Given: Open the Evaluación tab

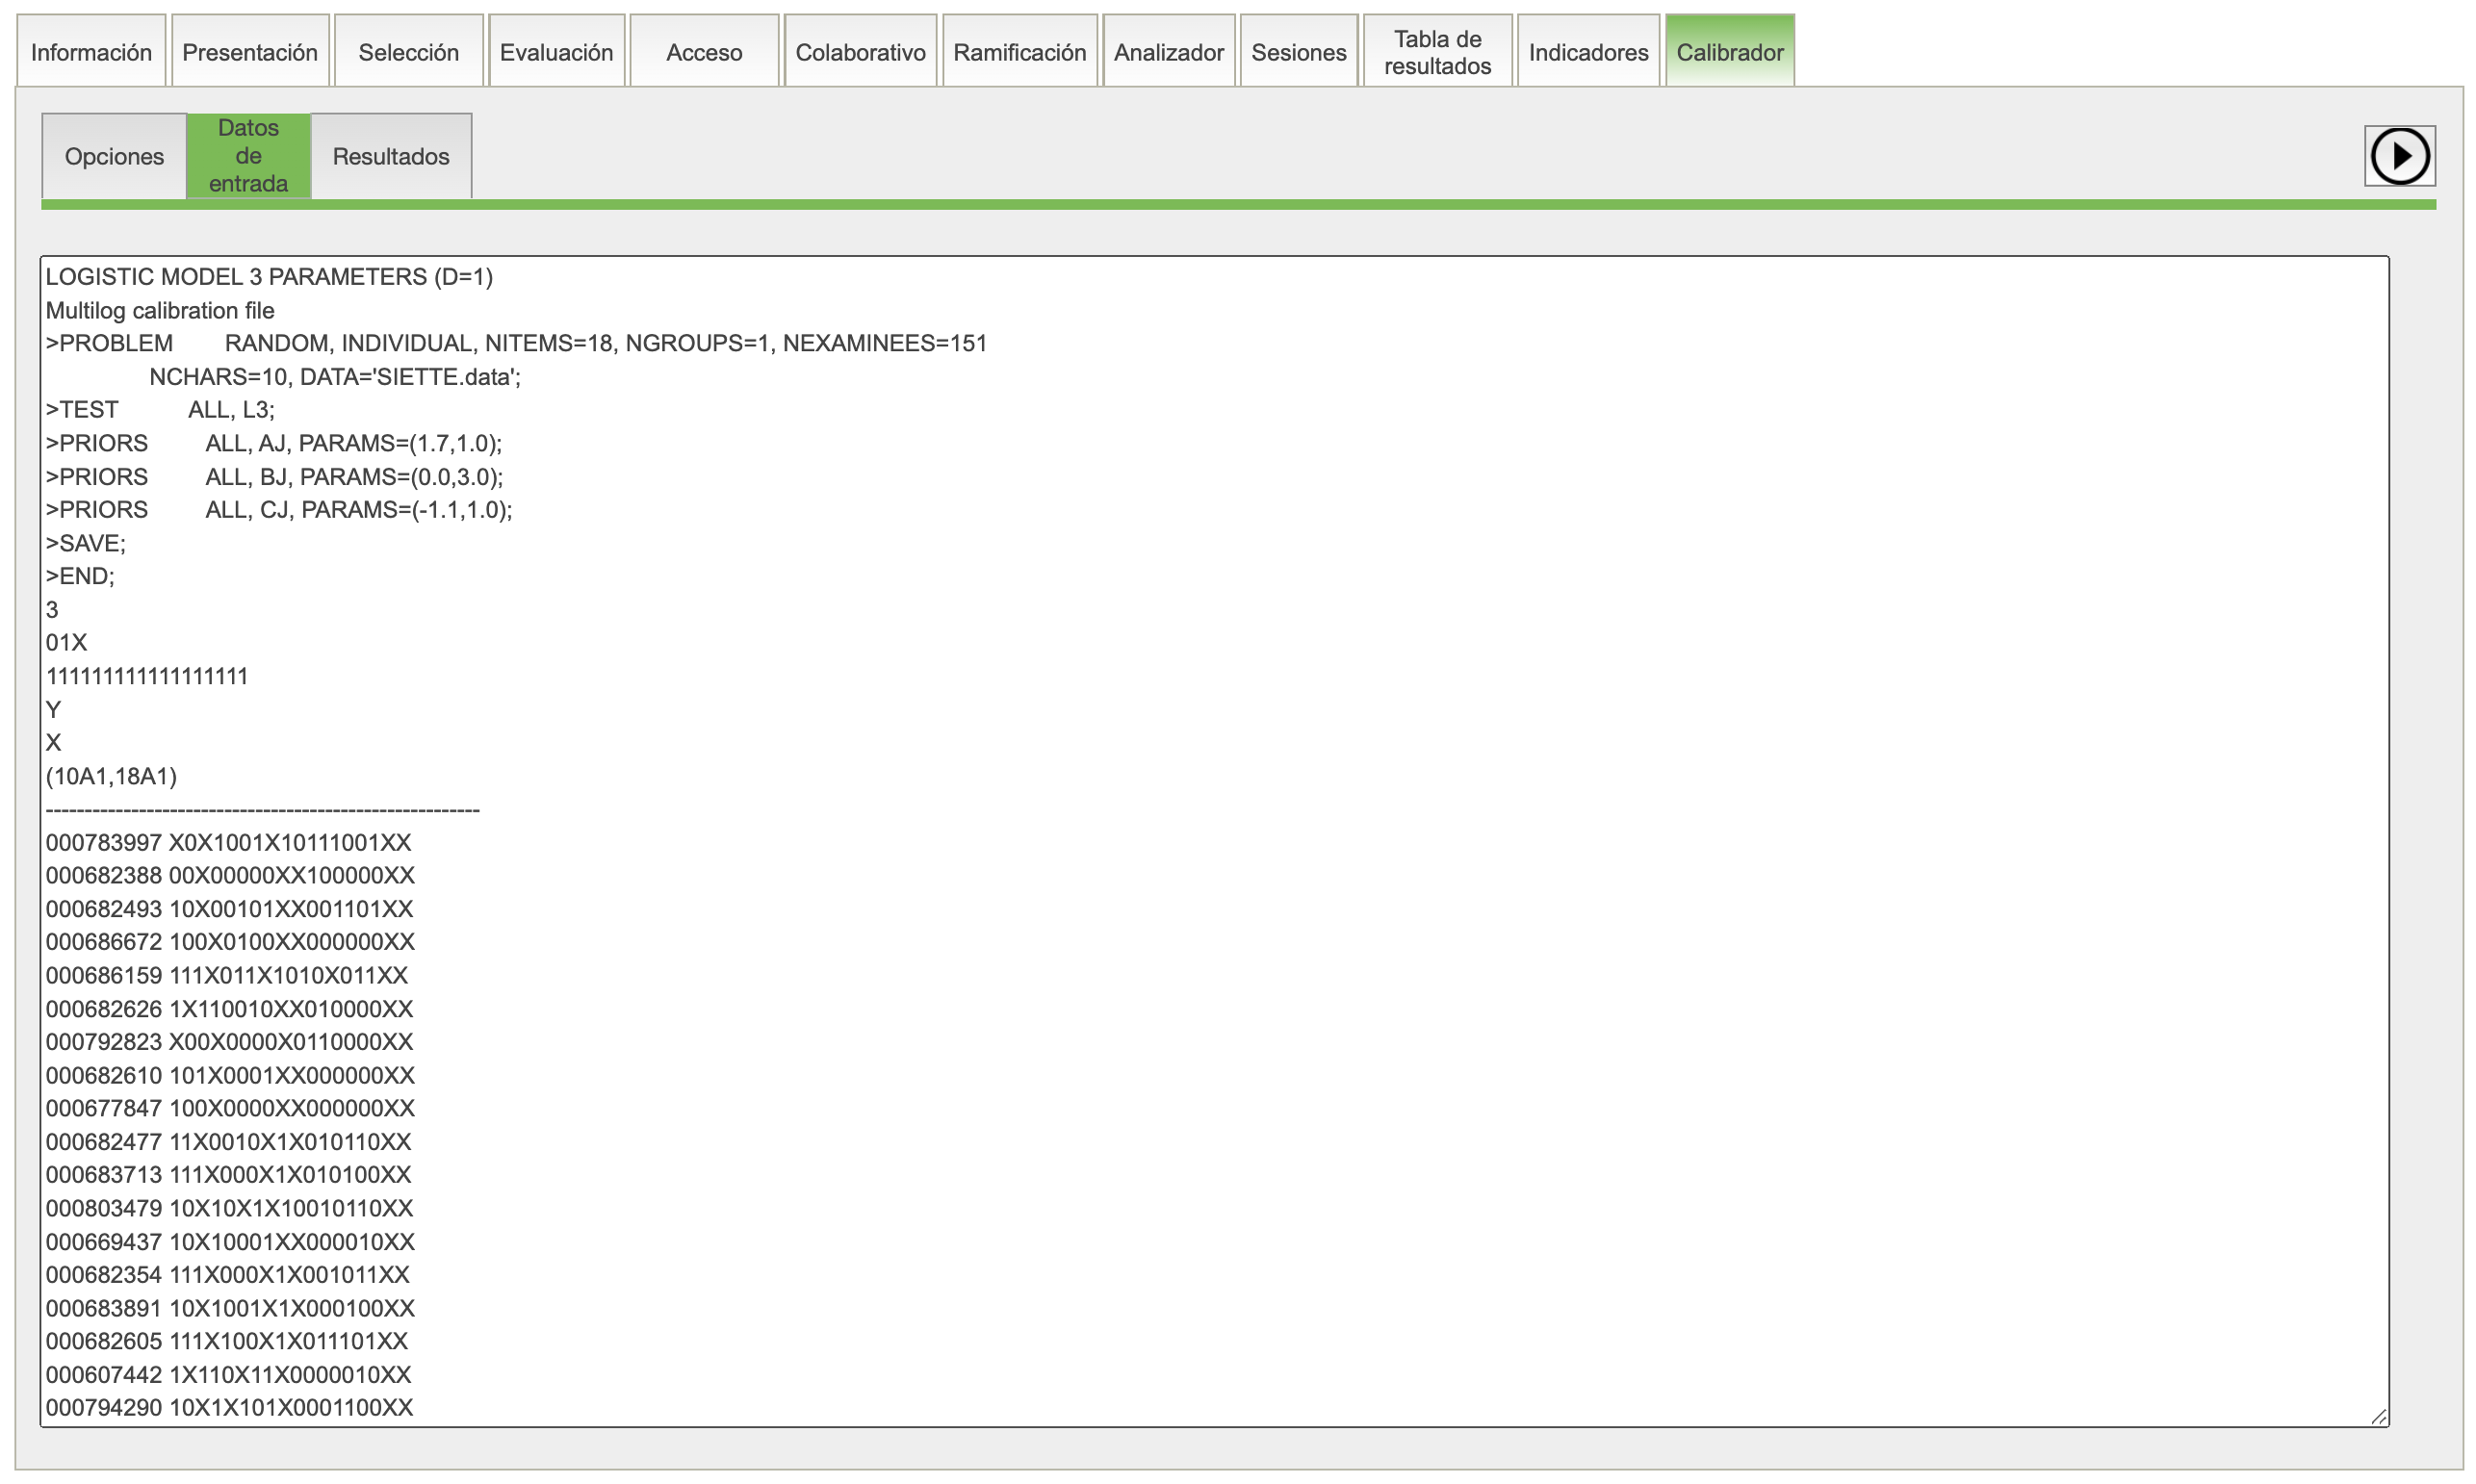Looking at the screenshot, I should (x=556, y=52).
